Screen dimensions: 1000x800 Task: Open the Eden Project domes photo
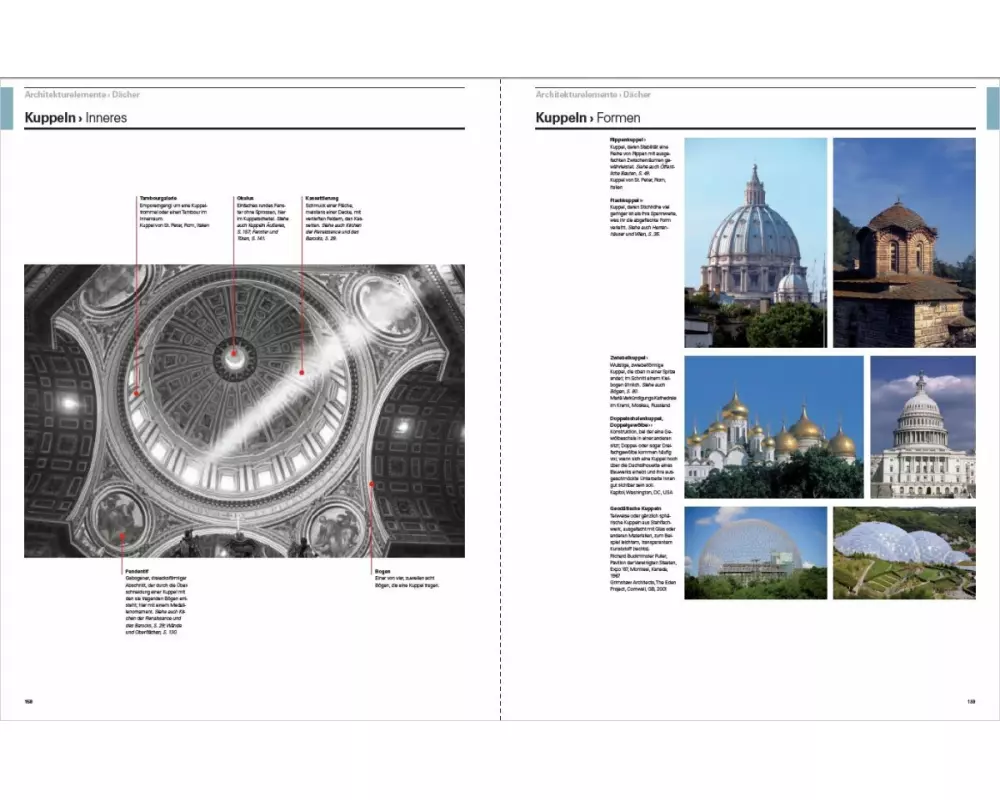point(904,552)
